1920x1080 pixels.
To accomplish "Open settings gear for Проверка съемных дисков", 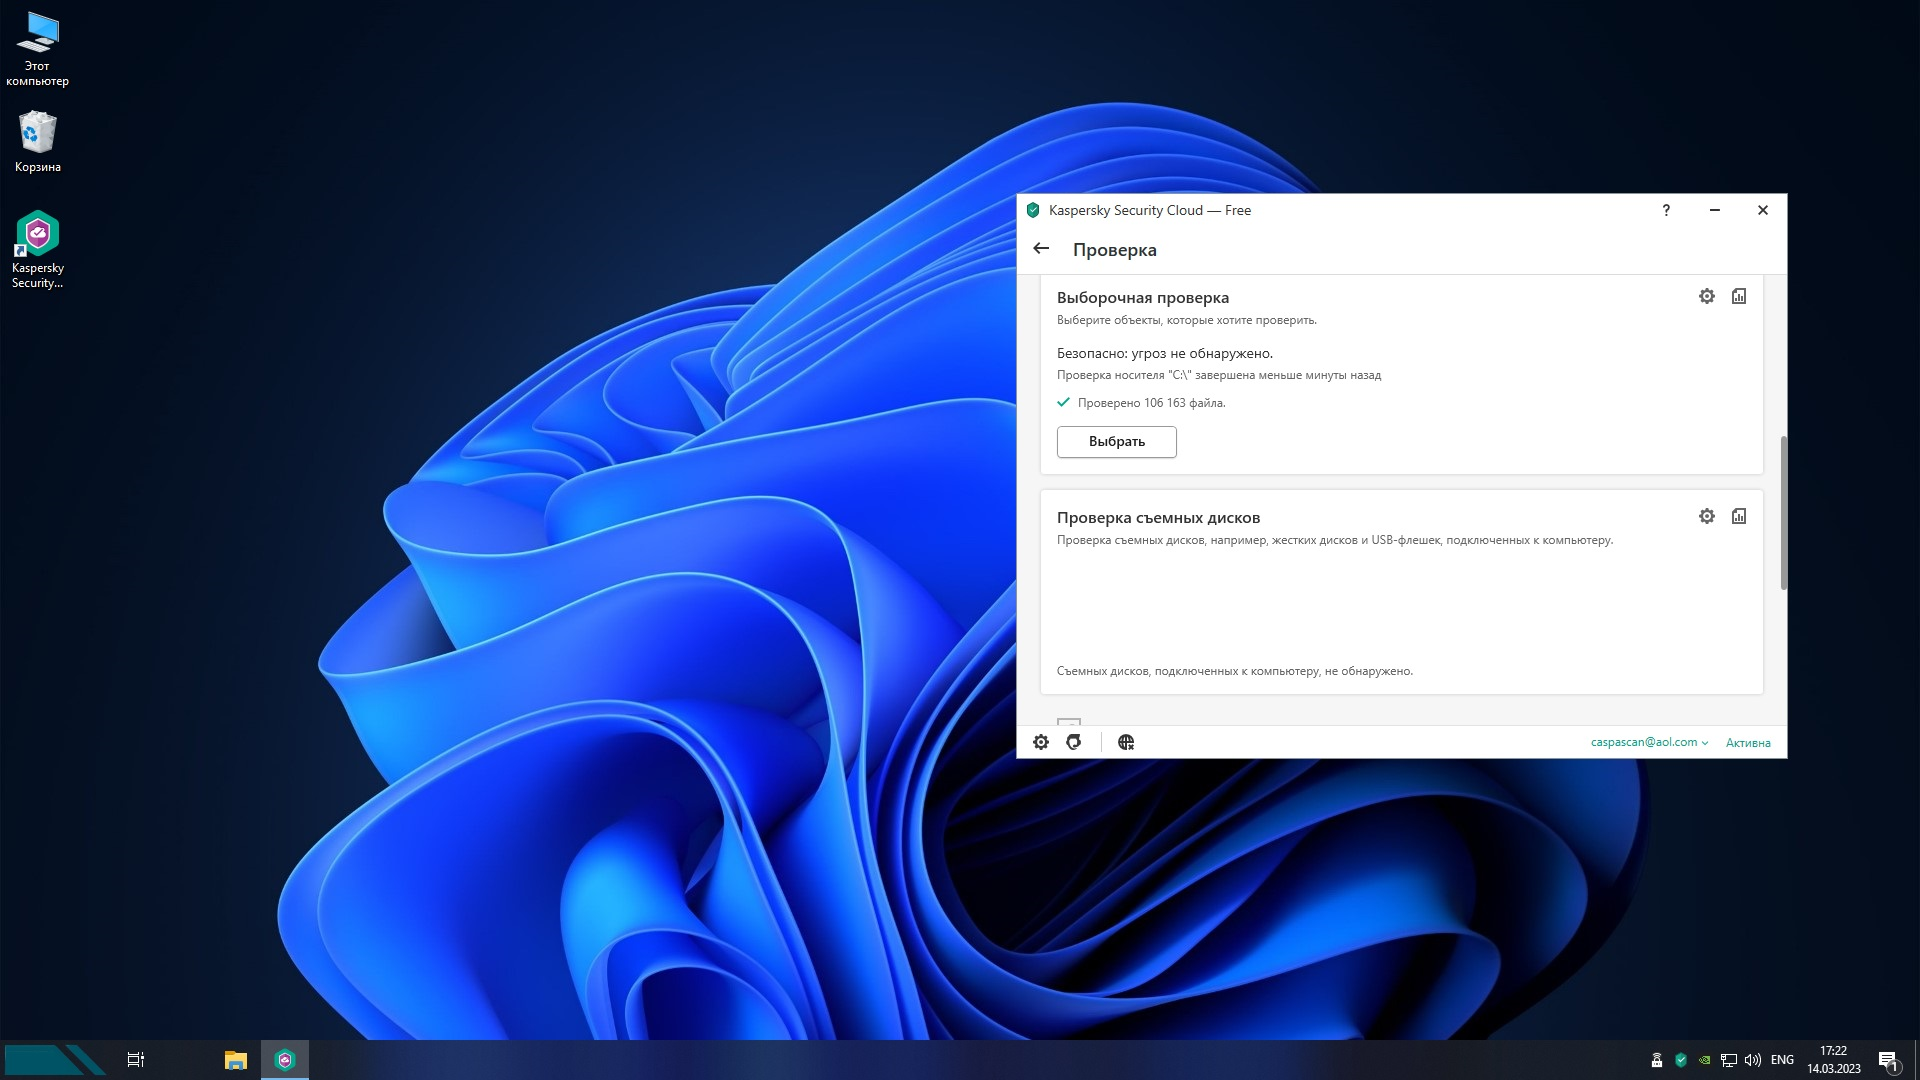I will 1707,516.
